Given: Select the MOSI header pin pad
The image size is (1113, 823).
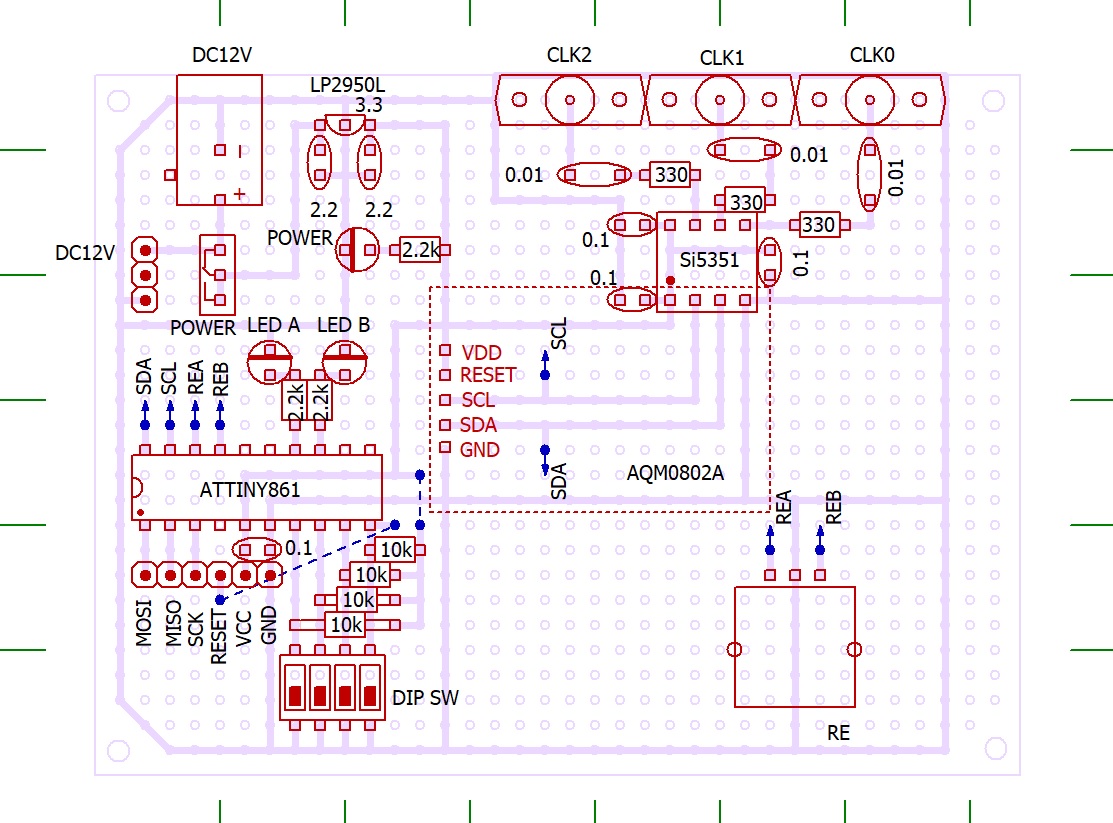Looking at the screenshot, I should click(x=145, y=574).
